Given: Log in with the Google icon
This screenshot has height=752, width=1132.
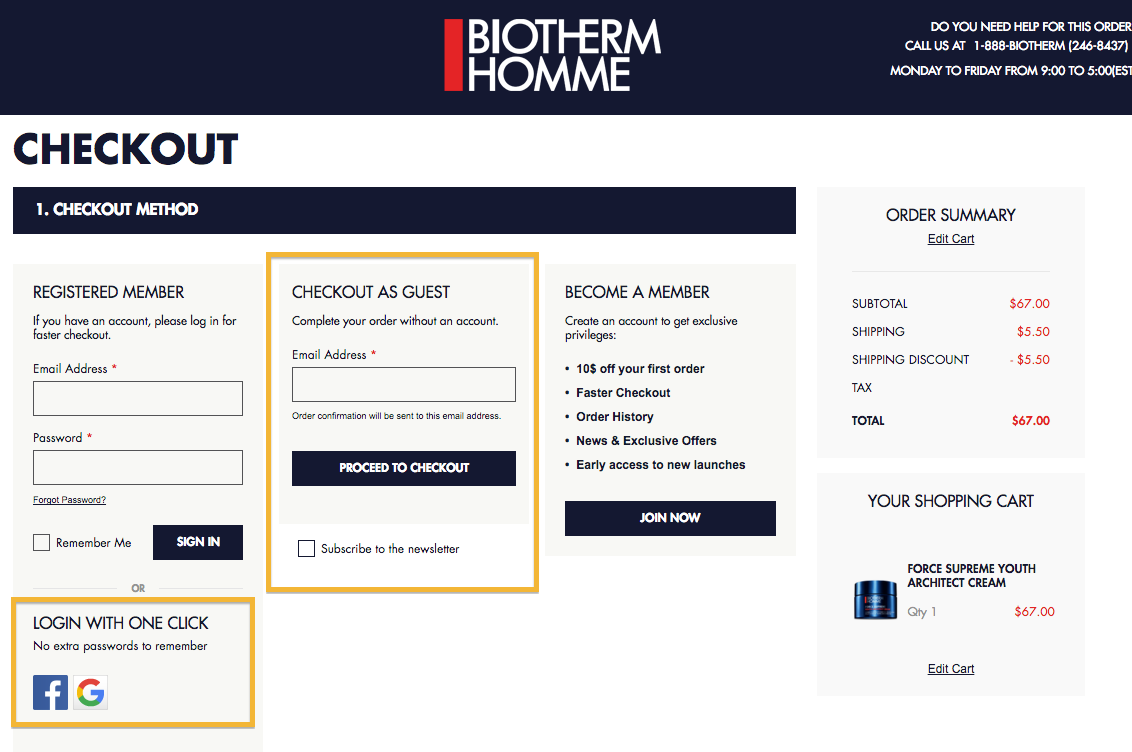Looking at the screenshot, I should (x=91, y=692).
